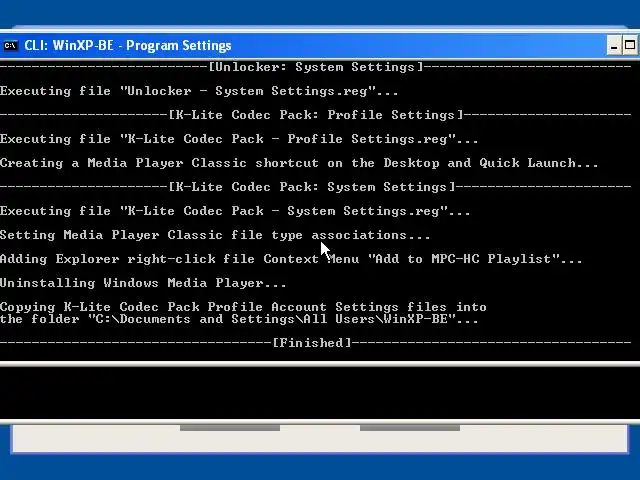Select the title bar text 'CLI: WinXP-BE - Program Settings'

(128, 45)
